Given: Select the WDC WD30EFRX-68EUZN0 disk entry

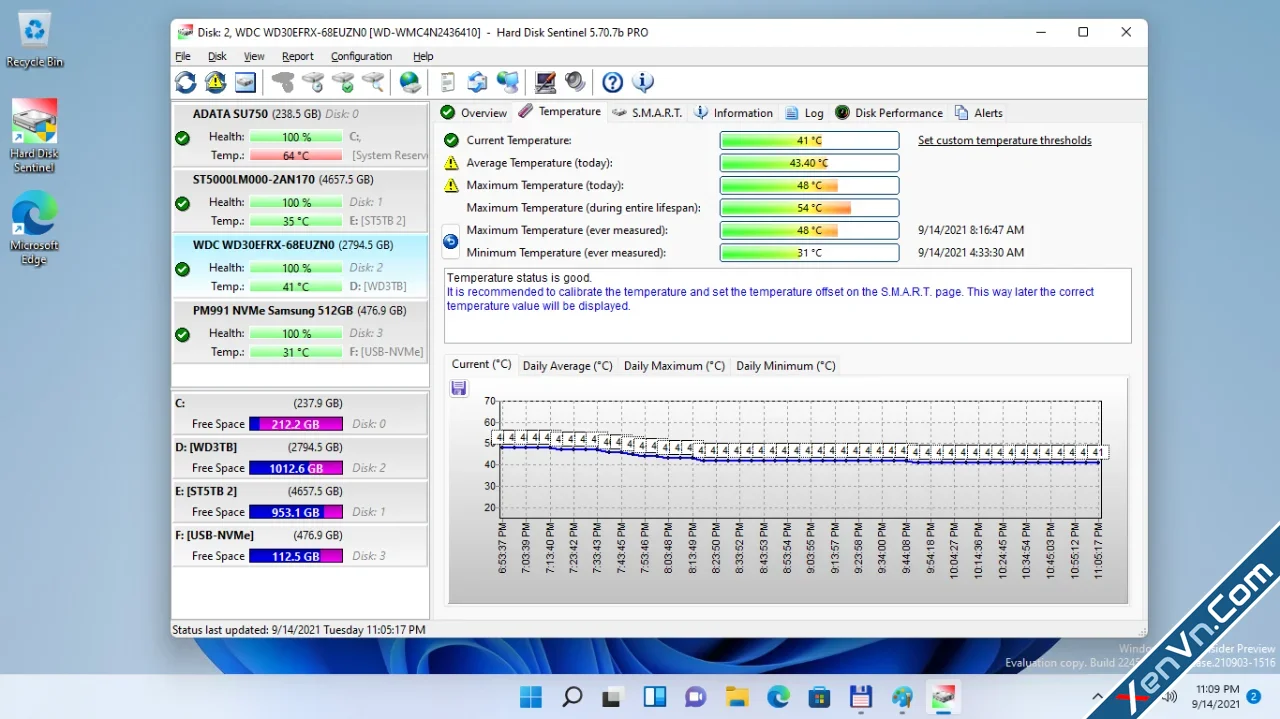Looking at the screenshot, I should 300,265.
